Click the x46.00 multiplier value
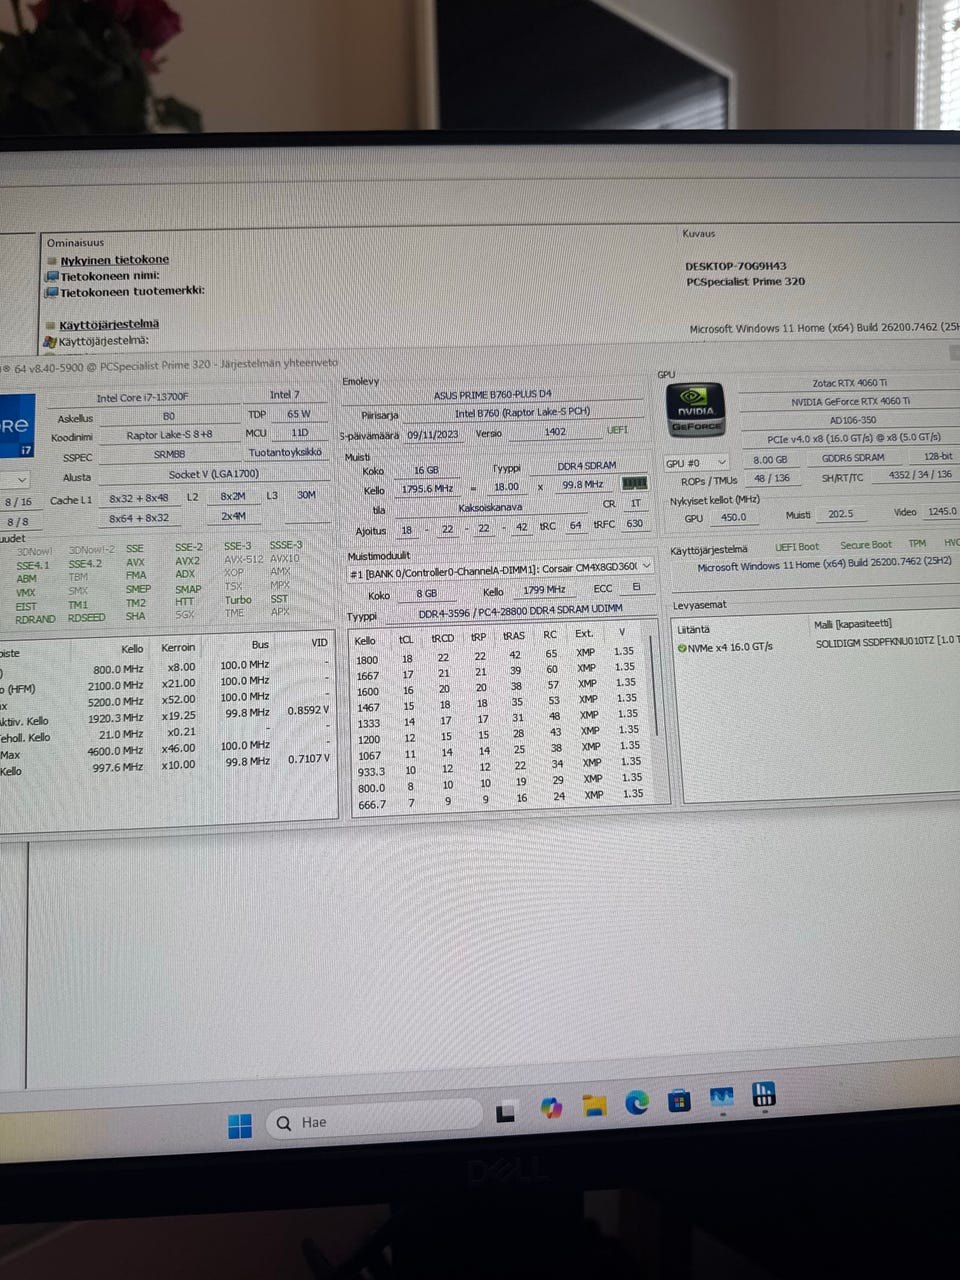Image resolution: width=960 pixels, height=1280 pixels. tap(179, 748)
